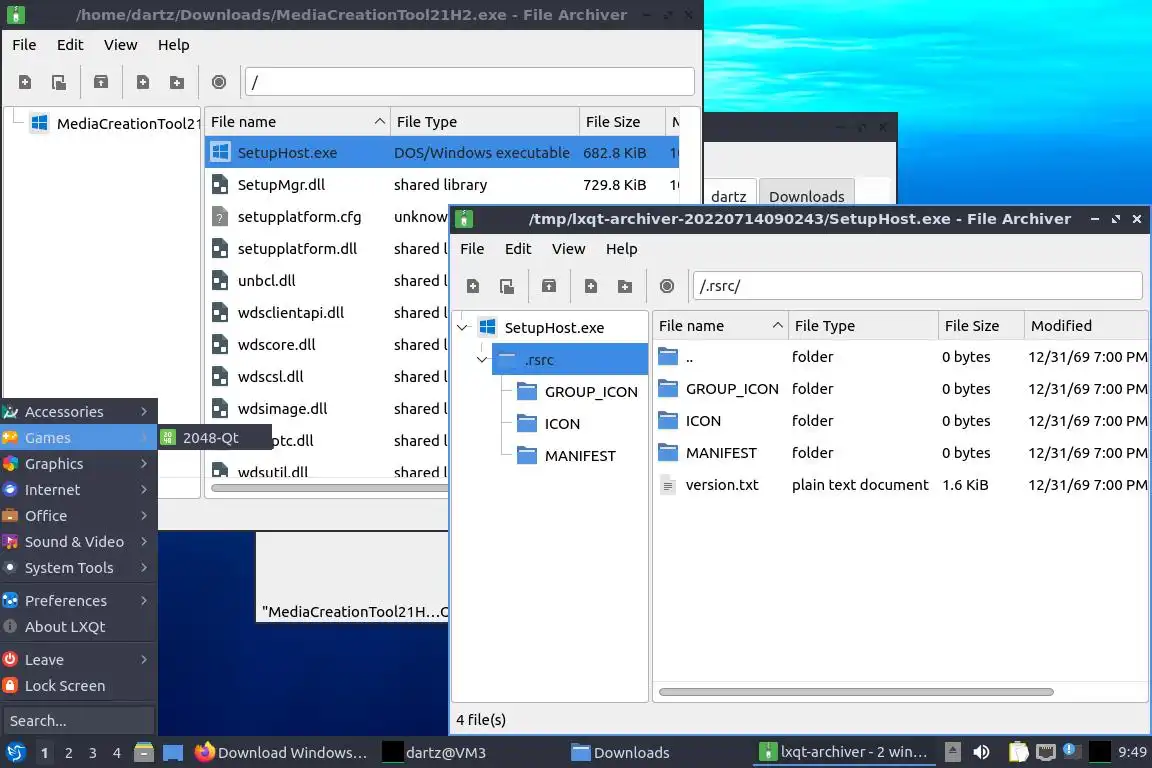The width and height of the screenshot is (1152, 768).
Task: Select SetupMgr.dll row in MediaCreationTool list
Action: click(x=442, y=185)
